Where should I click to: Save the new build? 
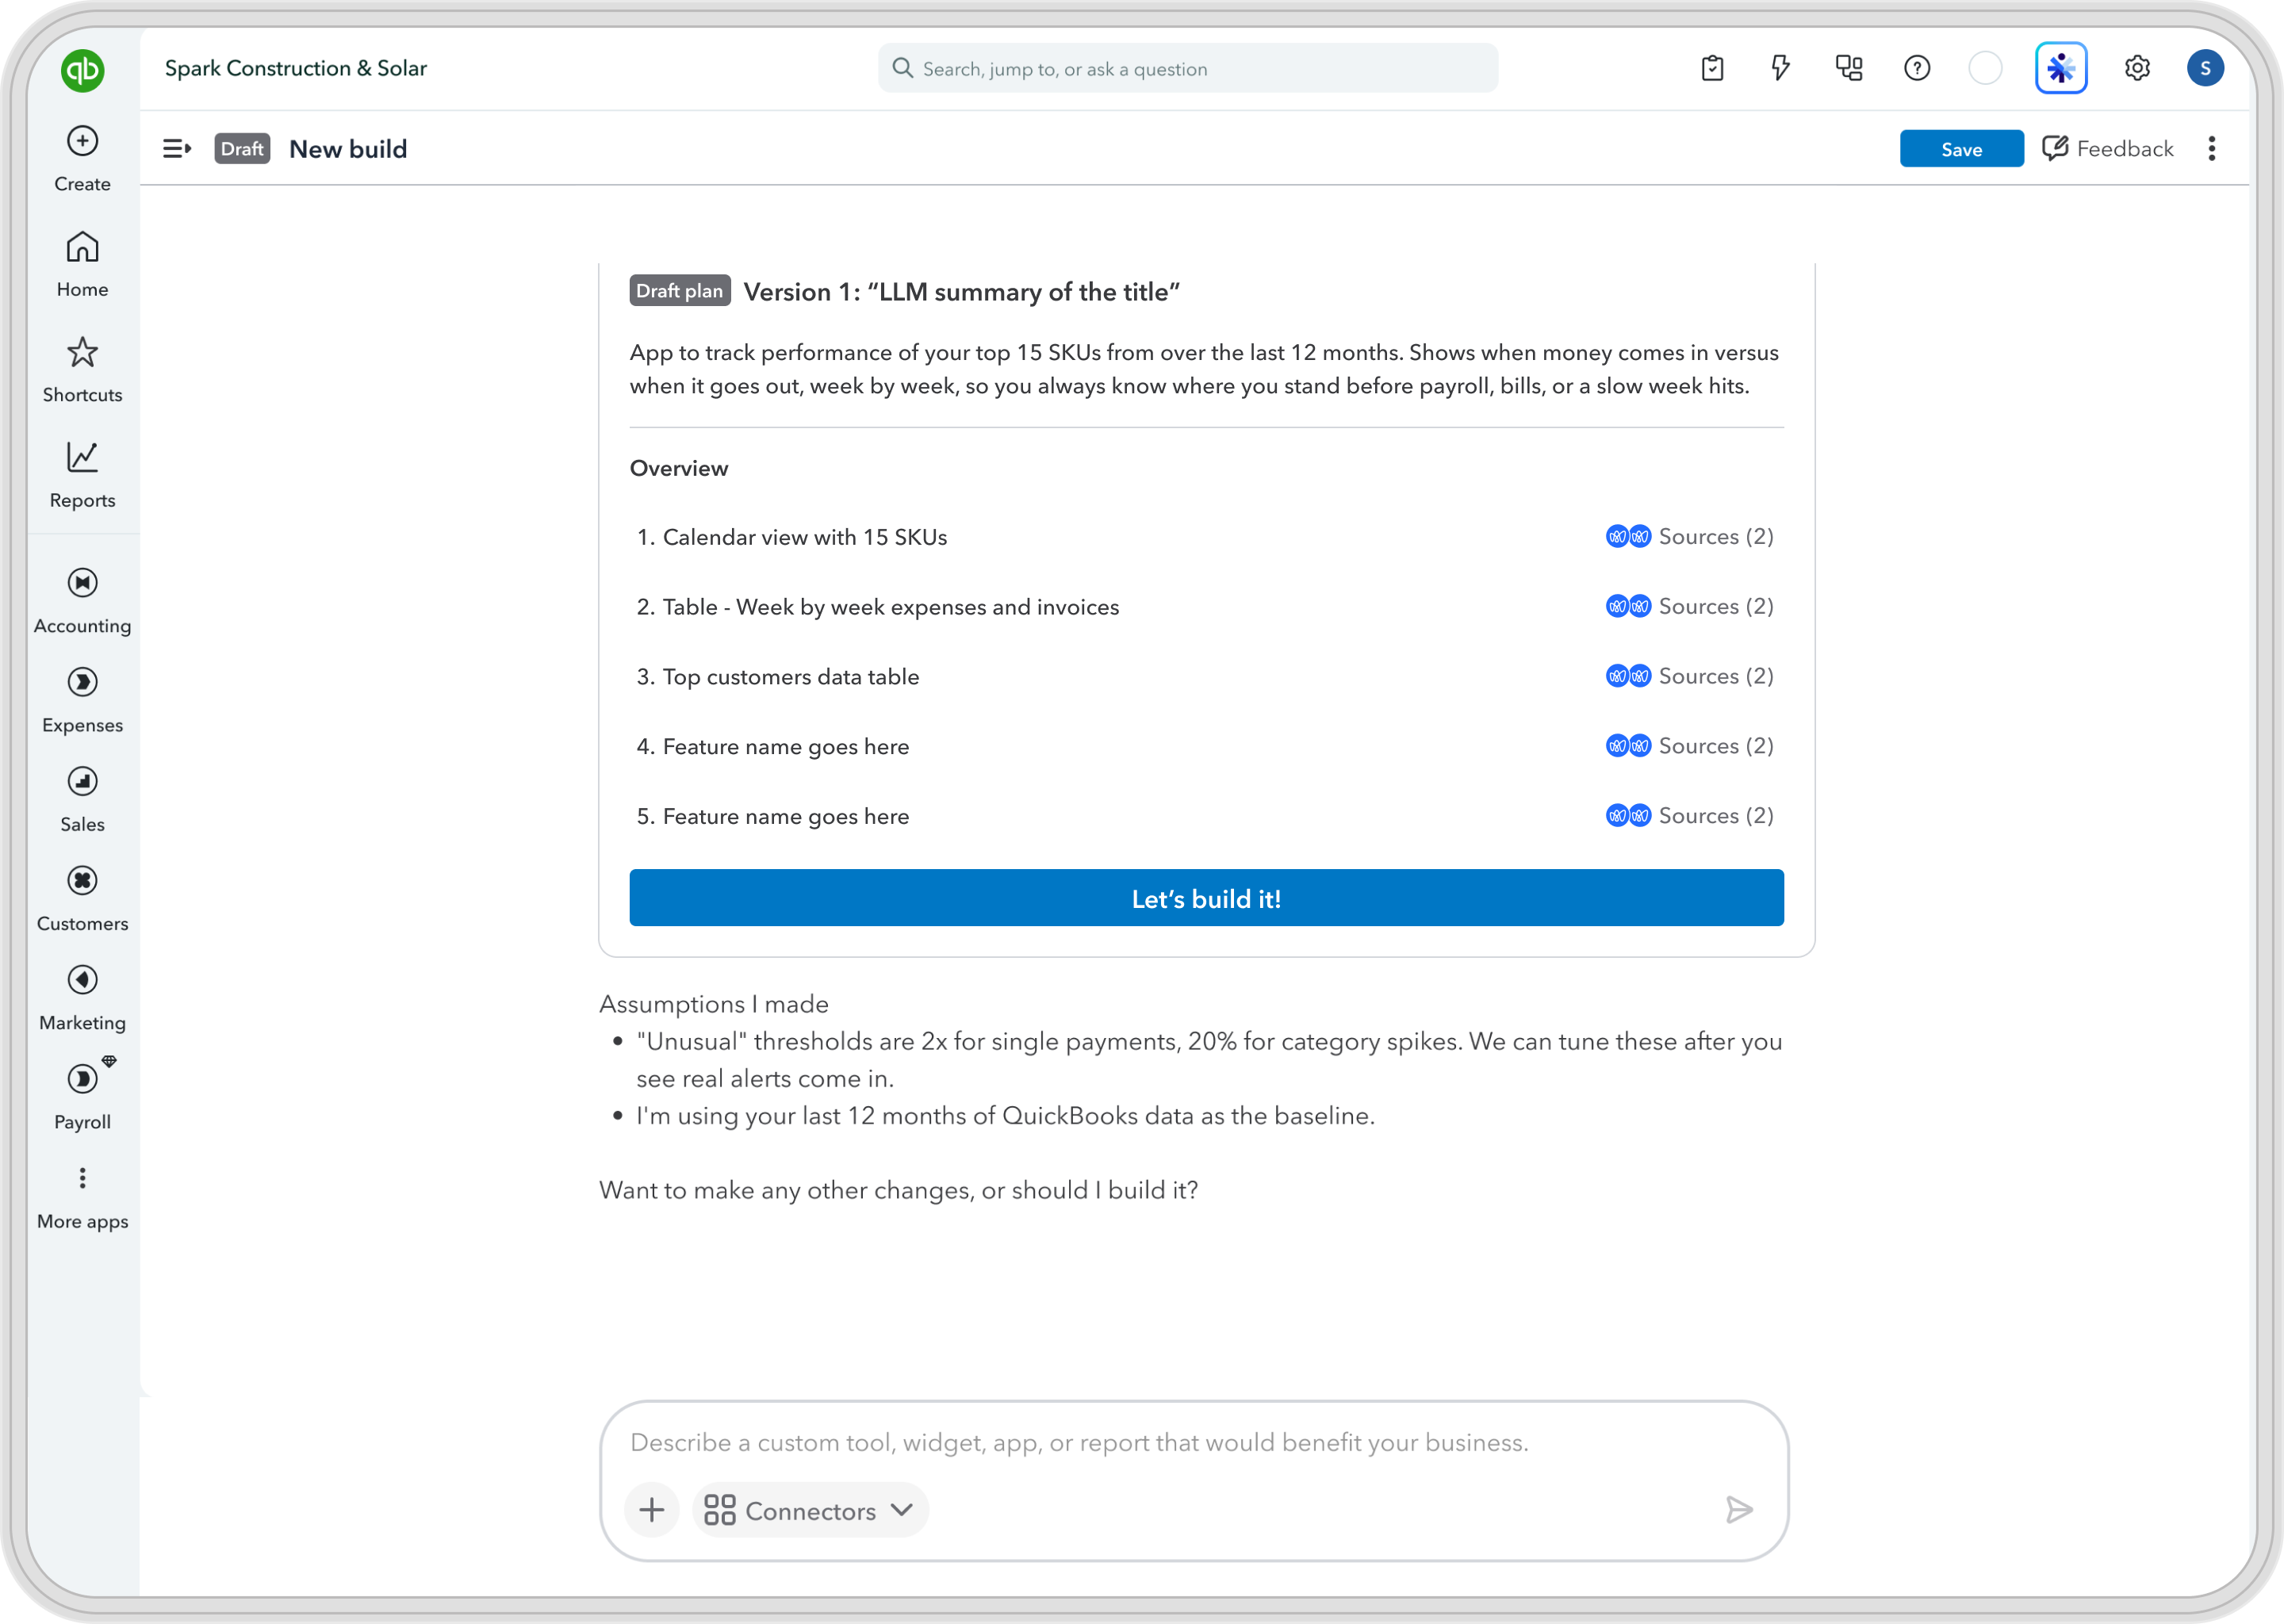pos(1961,149)
